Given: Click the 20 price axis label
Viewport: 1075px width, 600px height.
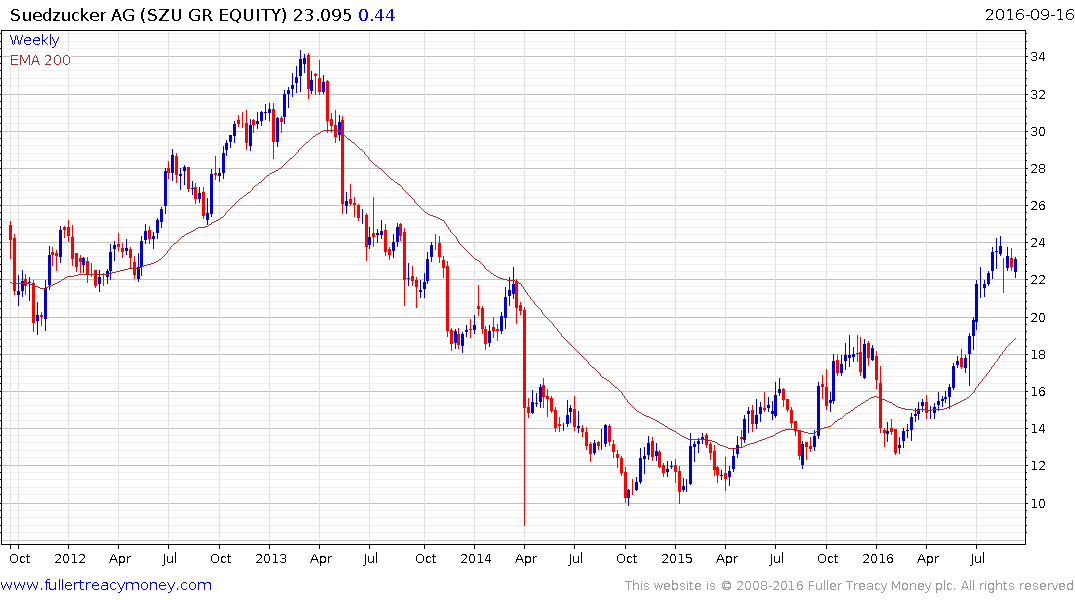Looking at the screenshot, I should tap(1037, 317).
